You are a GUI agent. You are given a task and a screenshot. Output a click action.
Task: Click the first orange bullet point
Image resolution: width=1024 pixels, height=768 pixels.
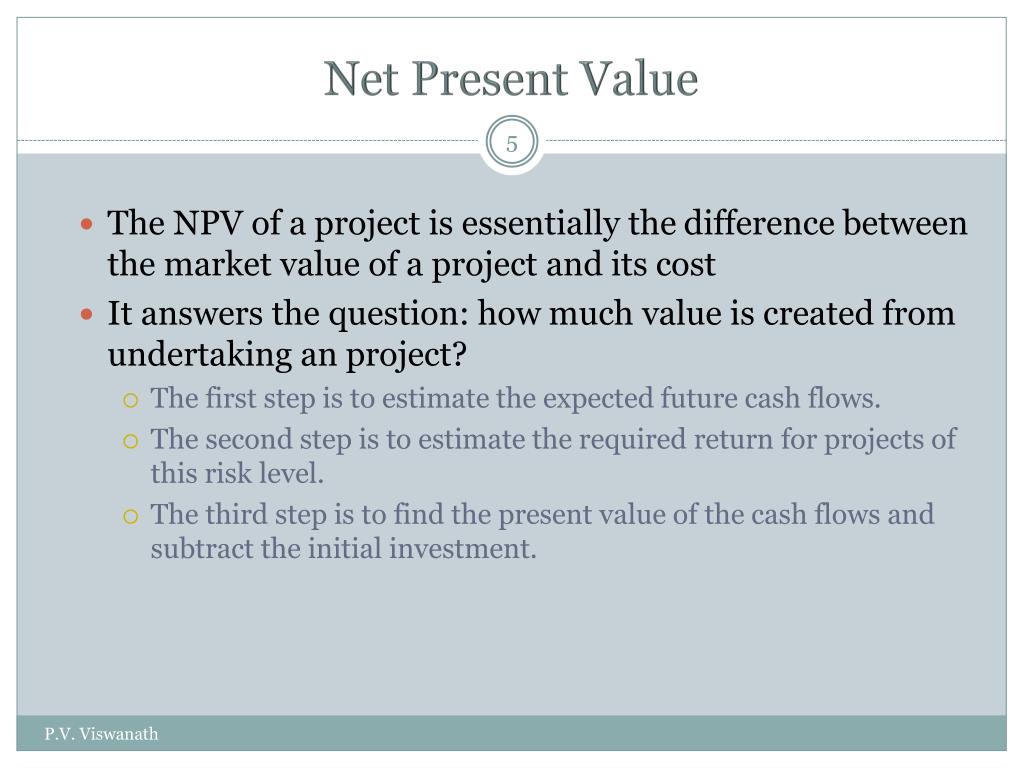[x=87, y=225]
